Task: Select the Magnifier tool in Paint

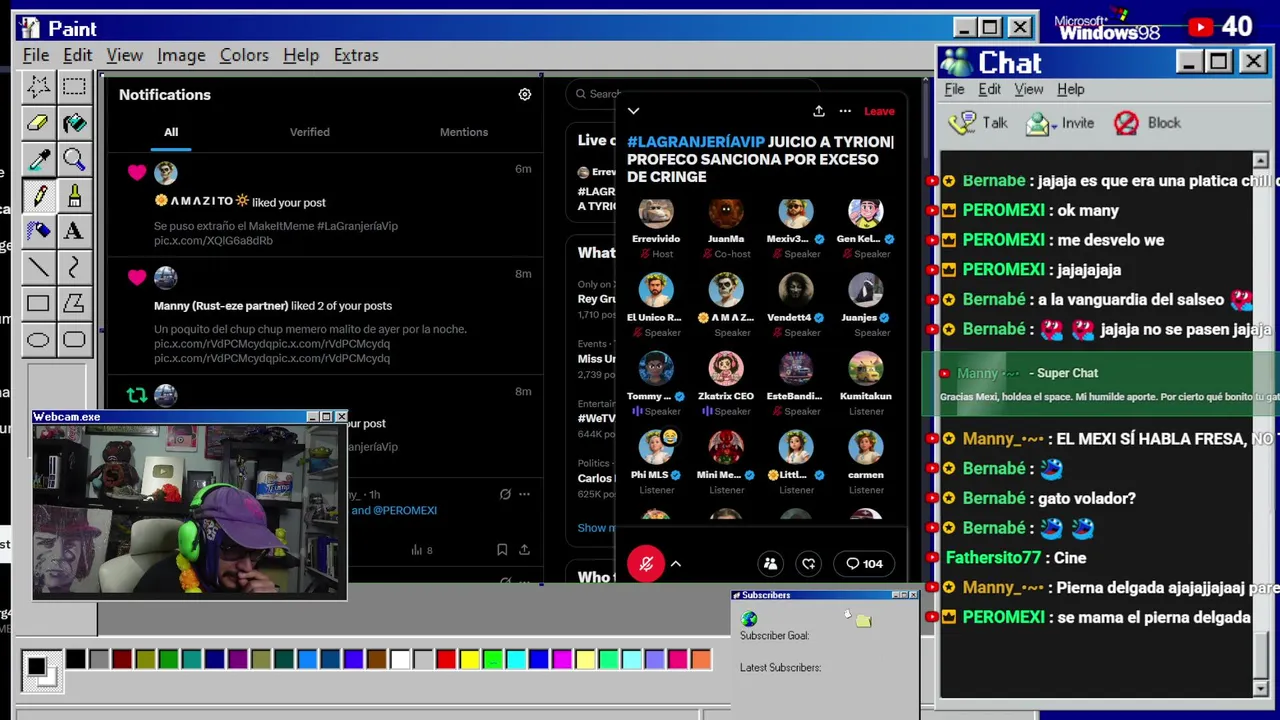Action: 74,159
